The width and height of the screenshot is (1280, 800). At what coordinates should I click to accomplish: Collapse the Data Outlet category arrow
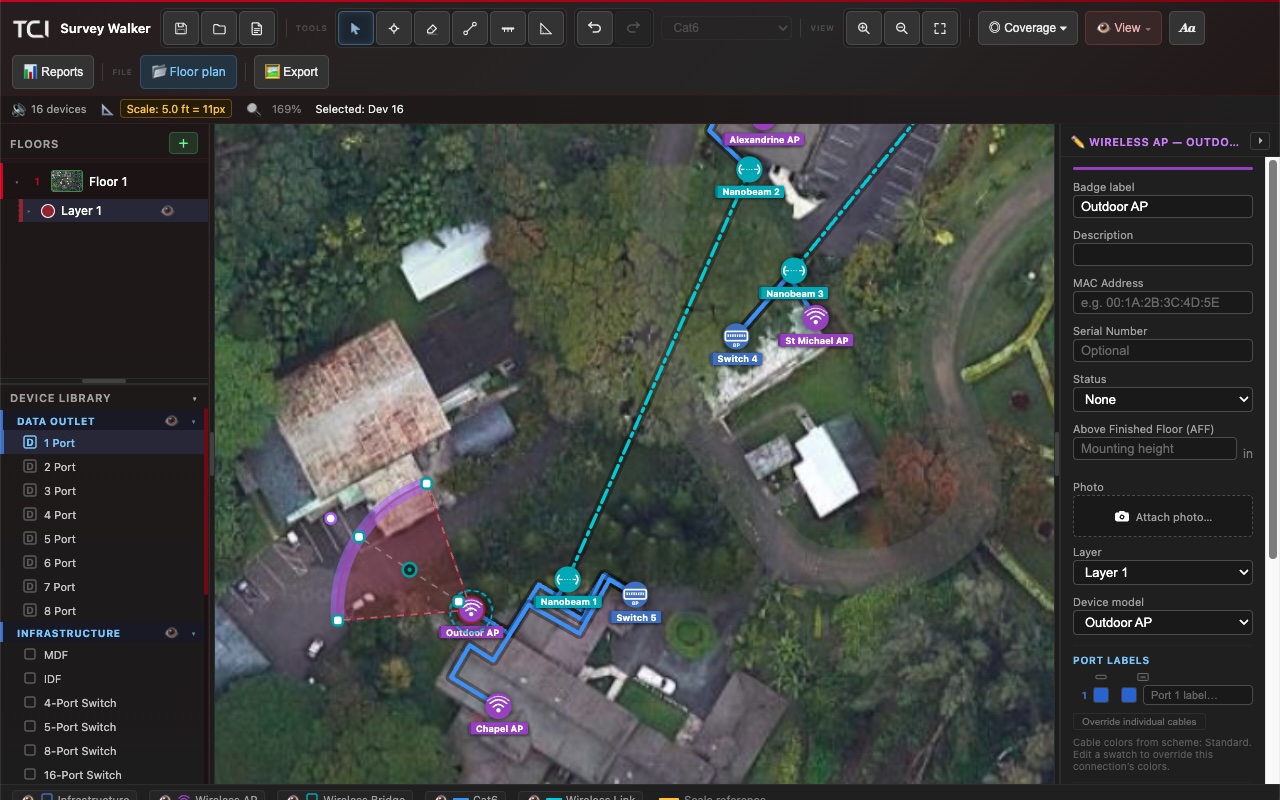pyautogui.click(x=194, y=422)
